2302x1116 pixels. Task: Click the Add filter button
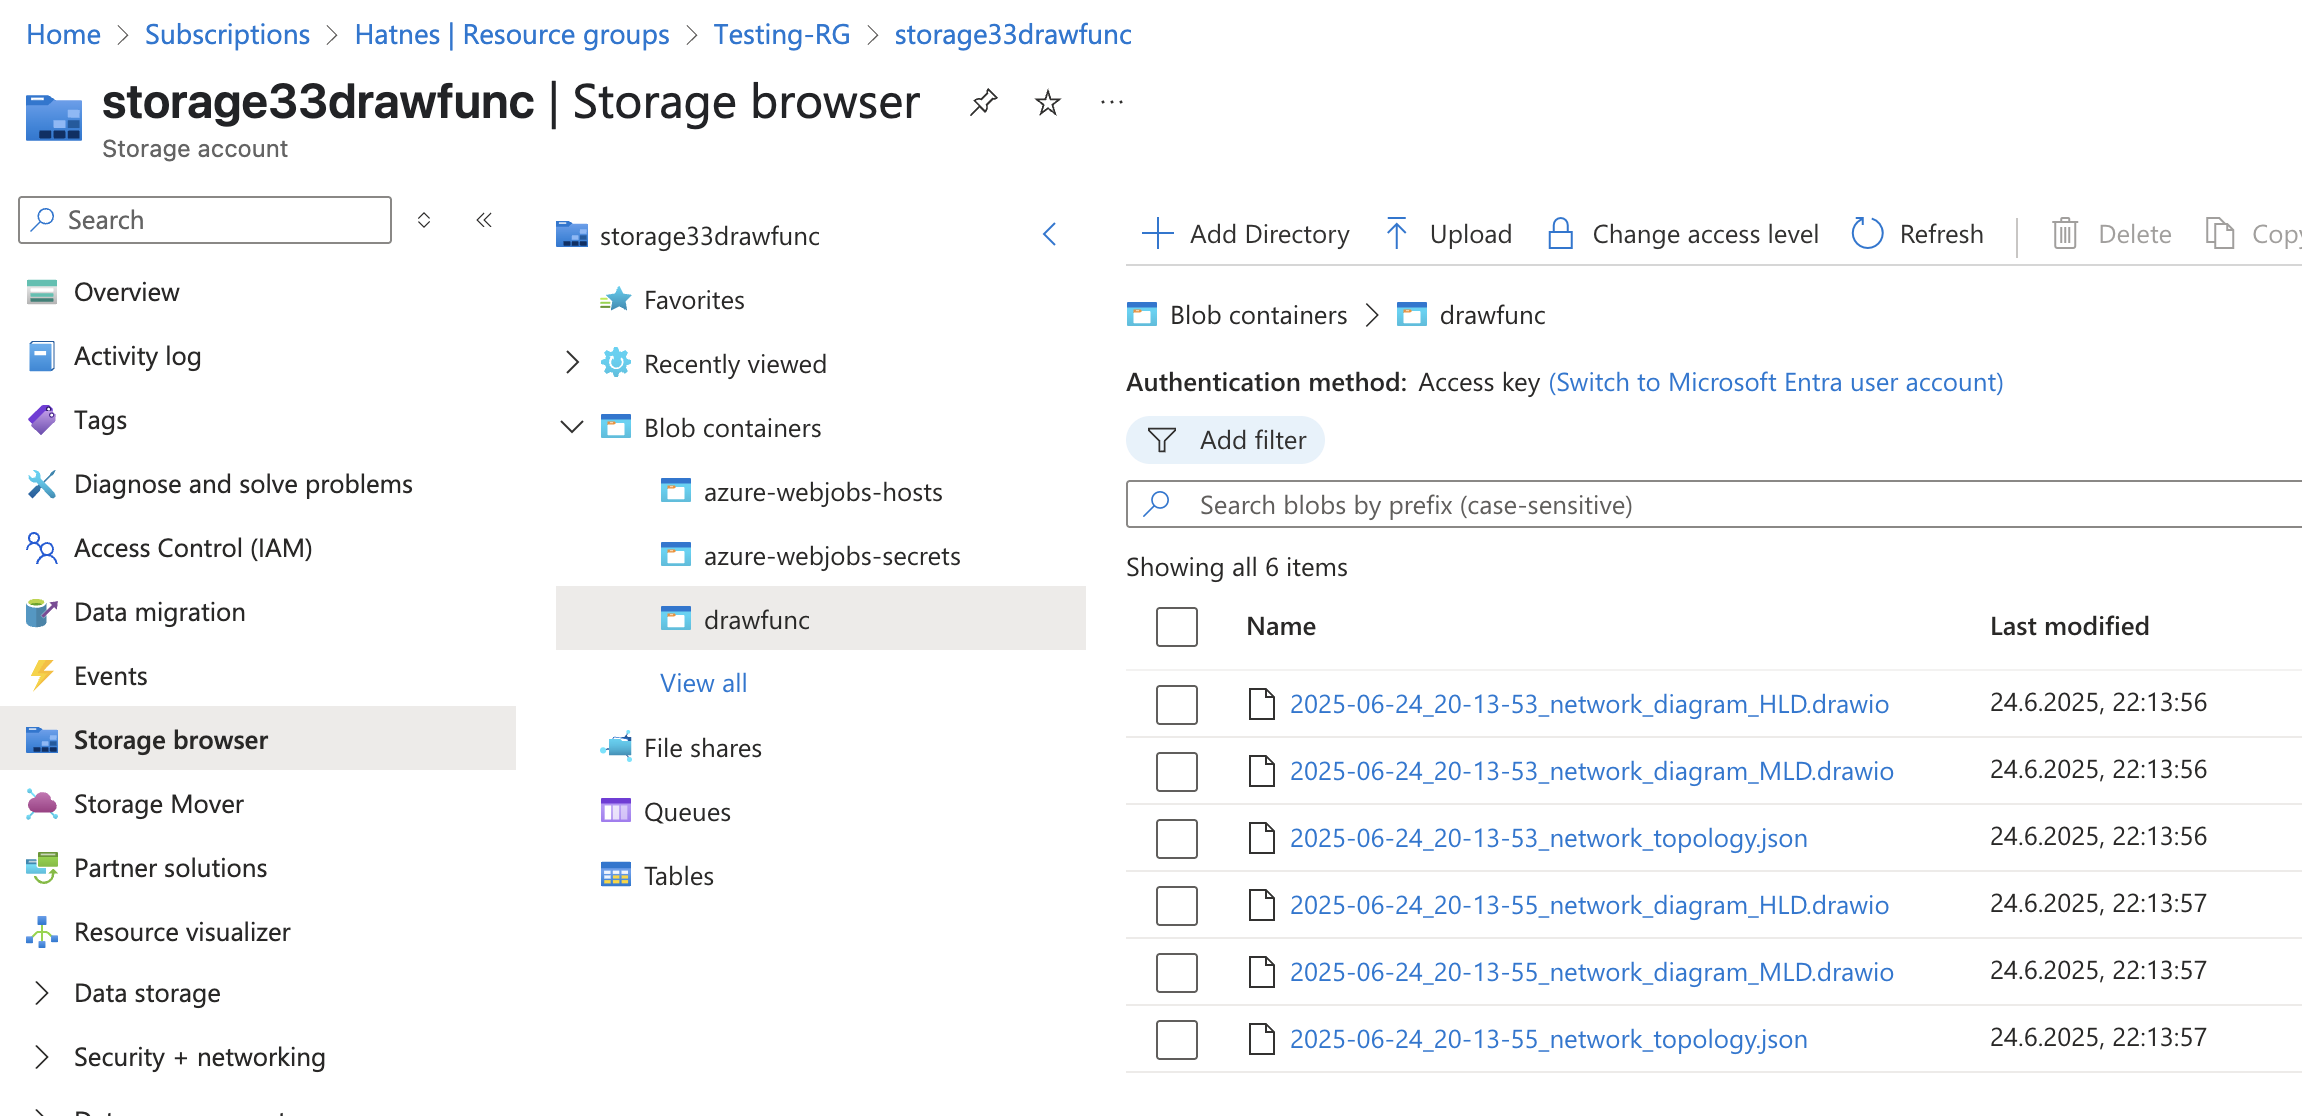coord(1225,440)
